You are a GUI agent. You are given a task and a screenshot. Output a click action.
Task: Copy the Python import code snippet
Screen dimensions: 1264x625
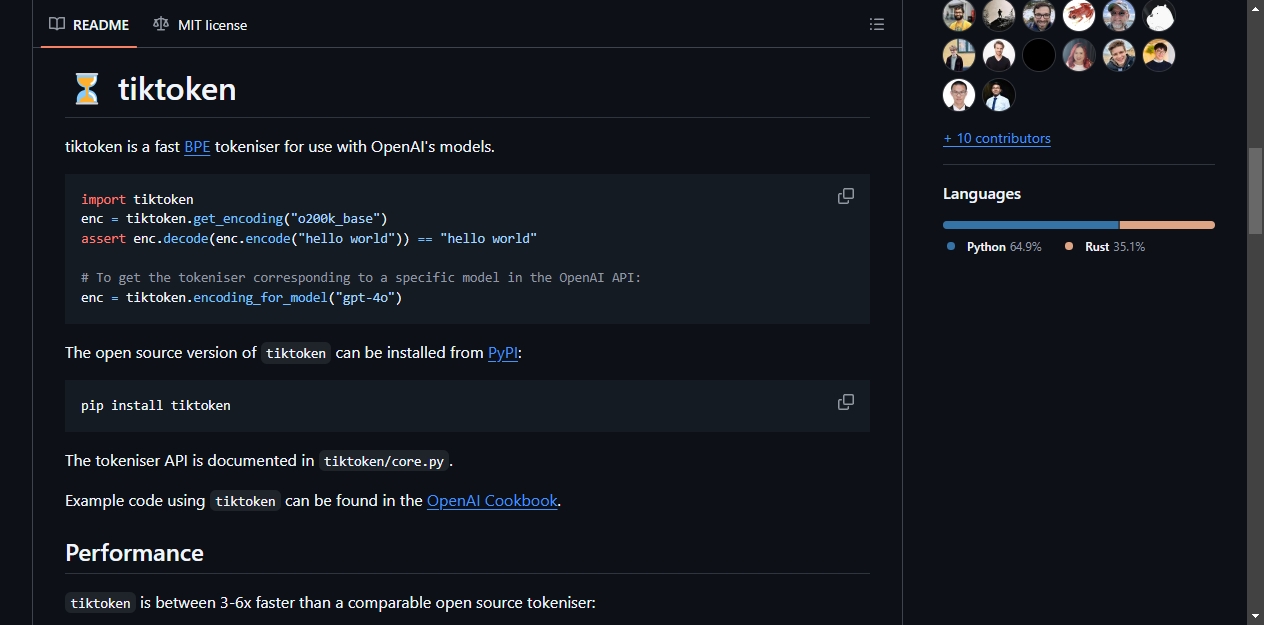(846, 196)
